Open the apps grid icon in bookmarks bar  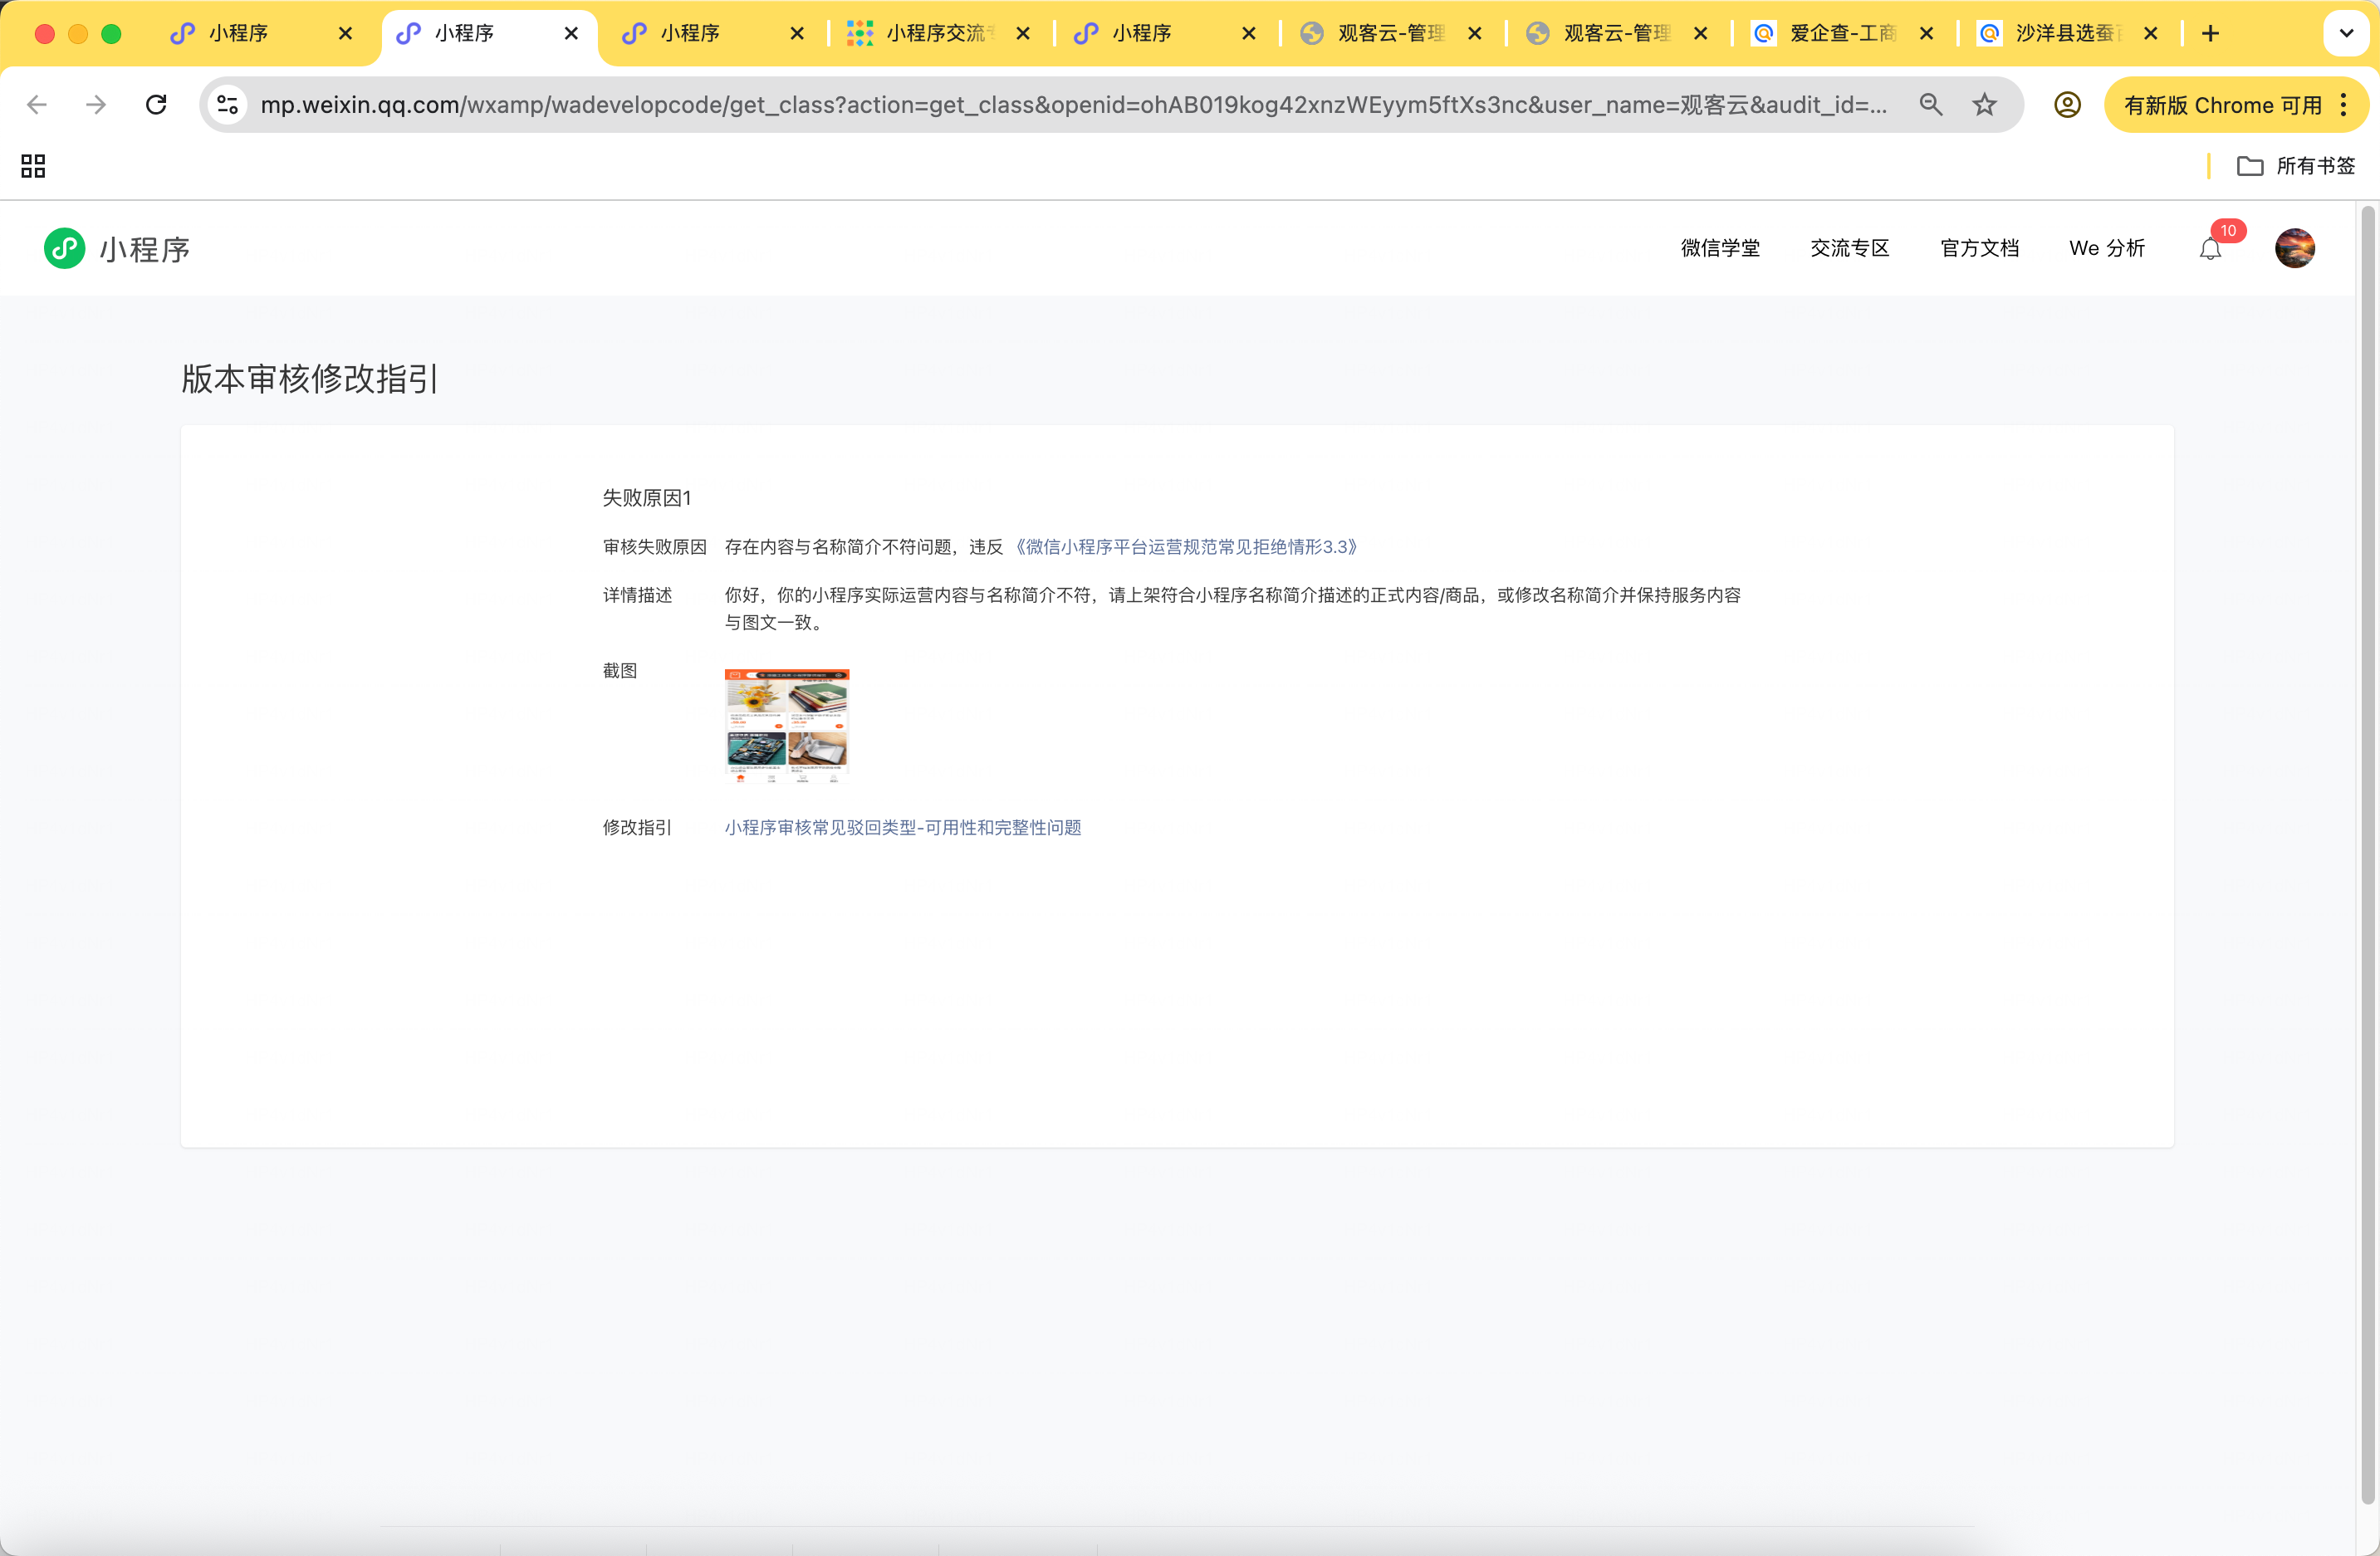[33, 166]
